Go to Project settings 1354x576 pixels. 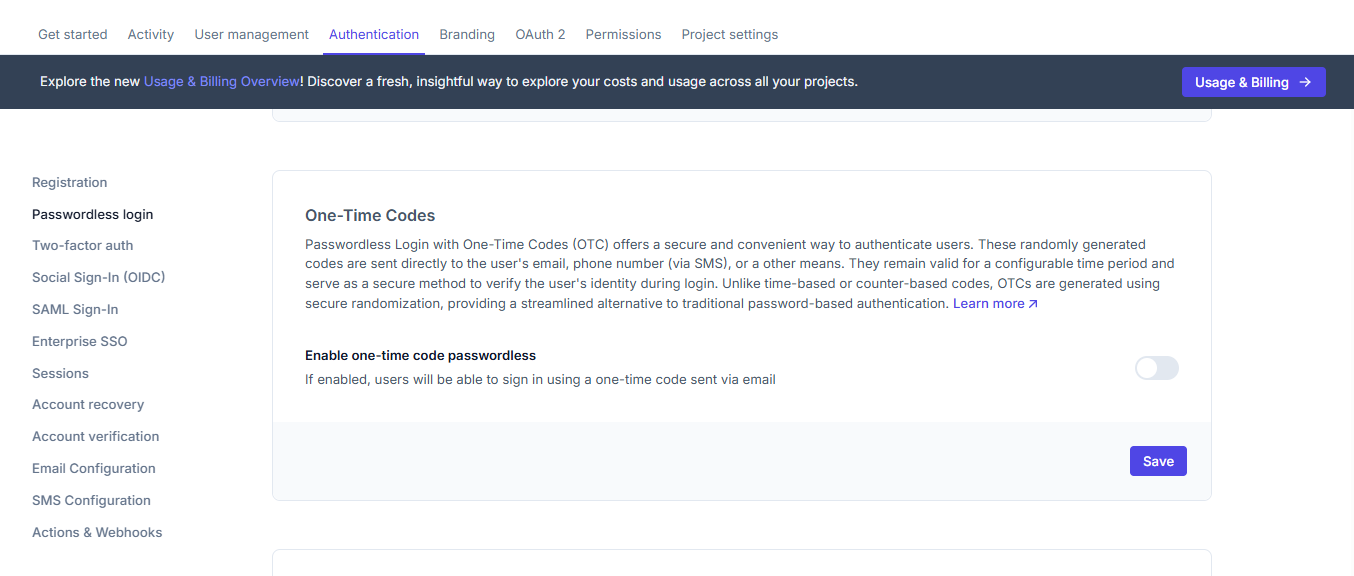(729, 34)
